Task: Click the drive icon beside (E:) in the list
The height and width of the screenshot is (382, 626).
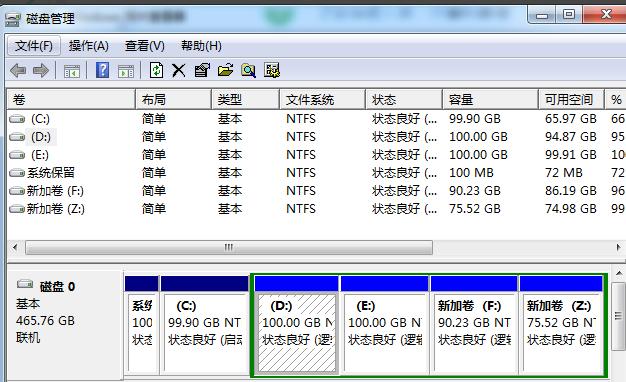Action: pos(17,155)
